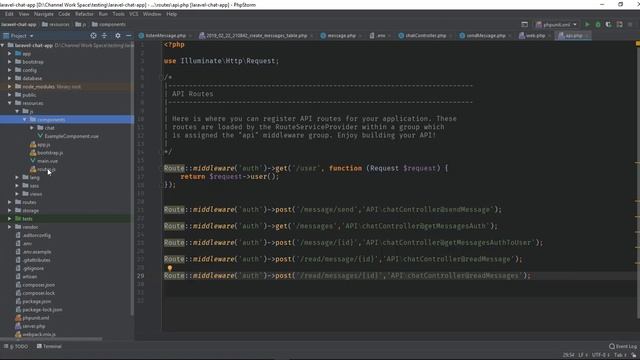Open the Refactor menu
The width and height of the screenshot is (640, 360).
[84, 14]
